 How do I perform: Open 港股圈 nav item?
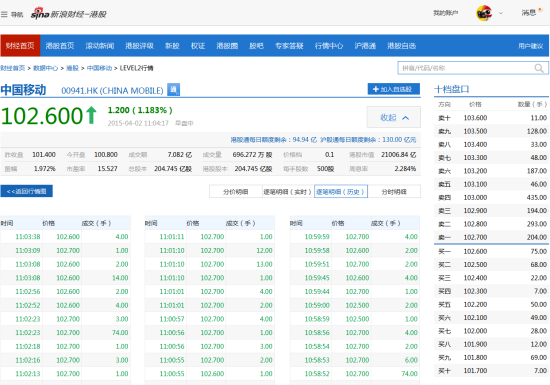(x=227, y=46)
